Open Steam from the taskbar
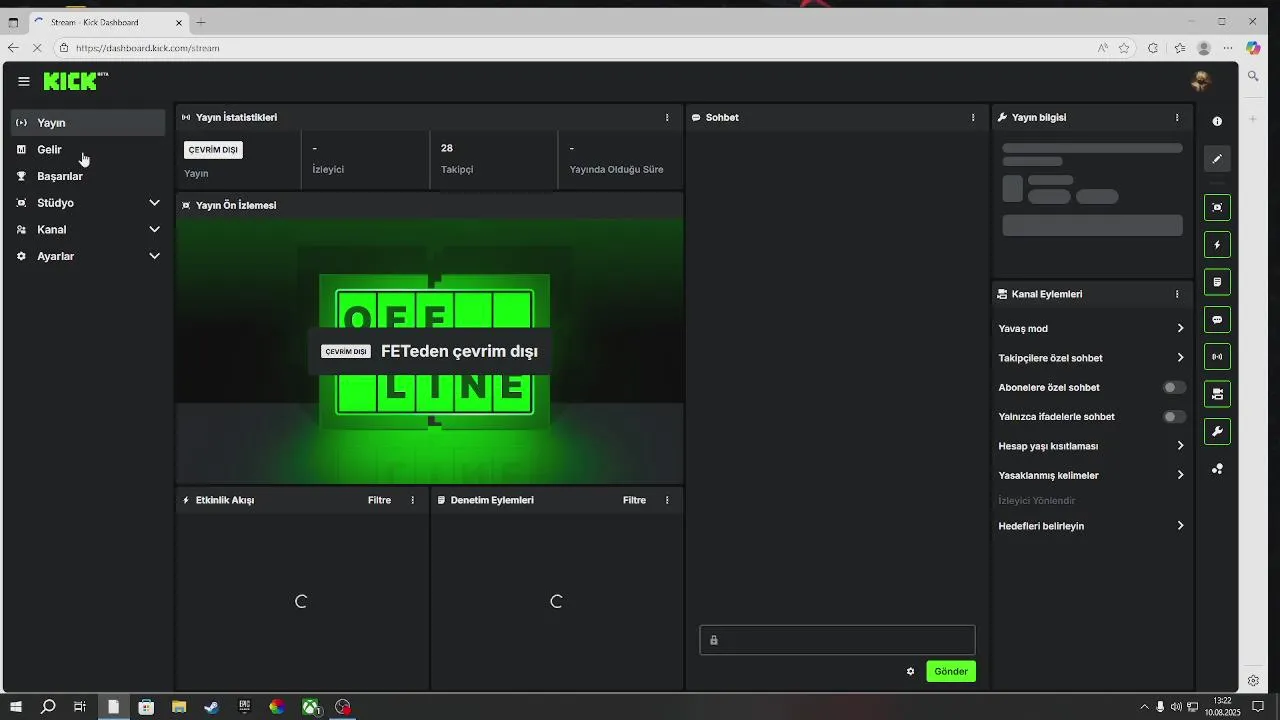The width and height of the screenshot is (1280, 720). pos(211,707)
